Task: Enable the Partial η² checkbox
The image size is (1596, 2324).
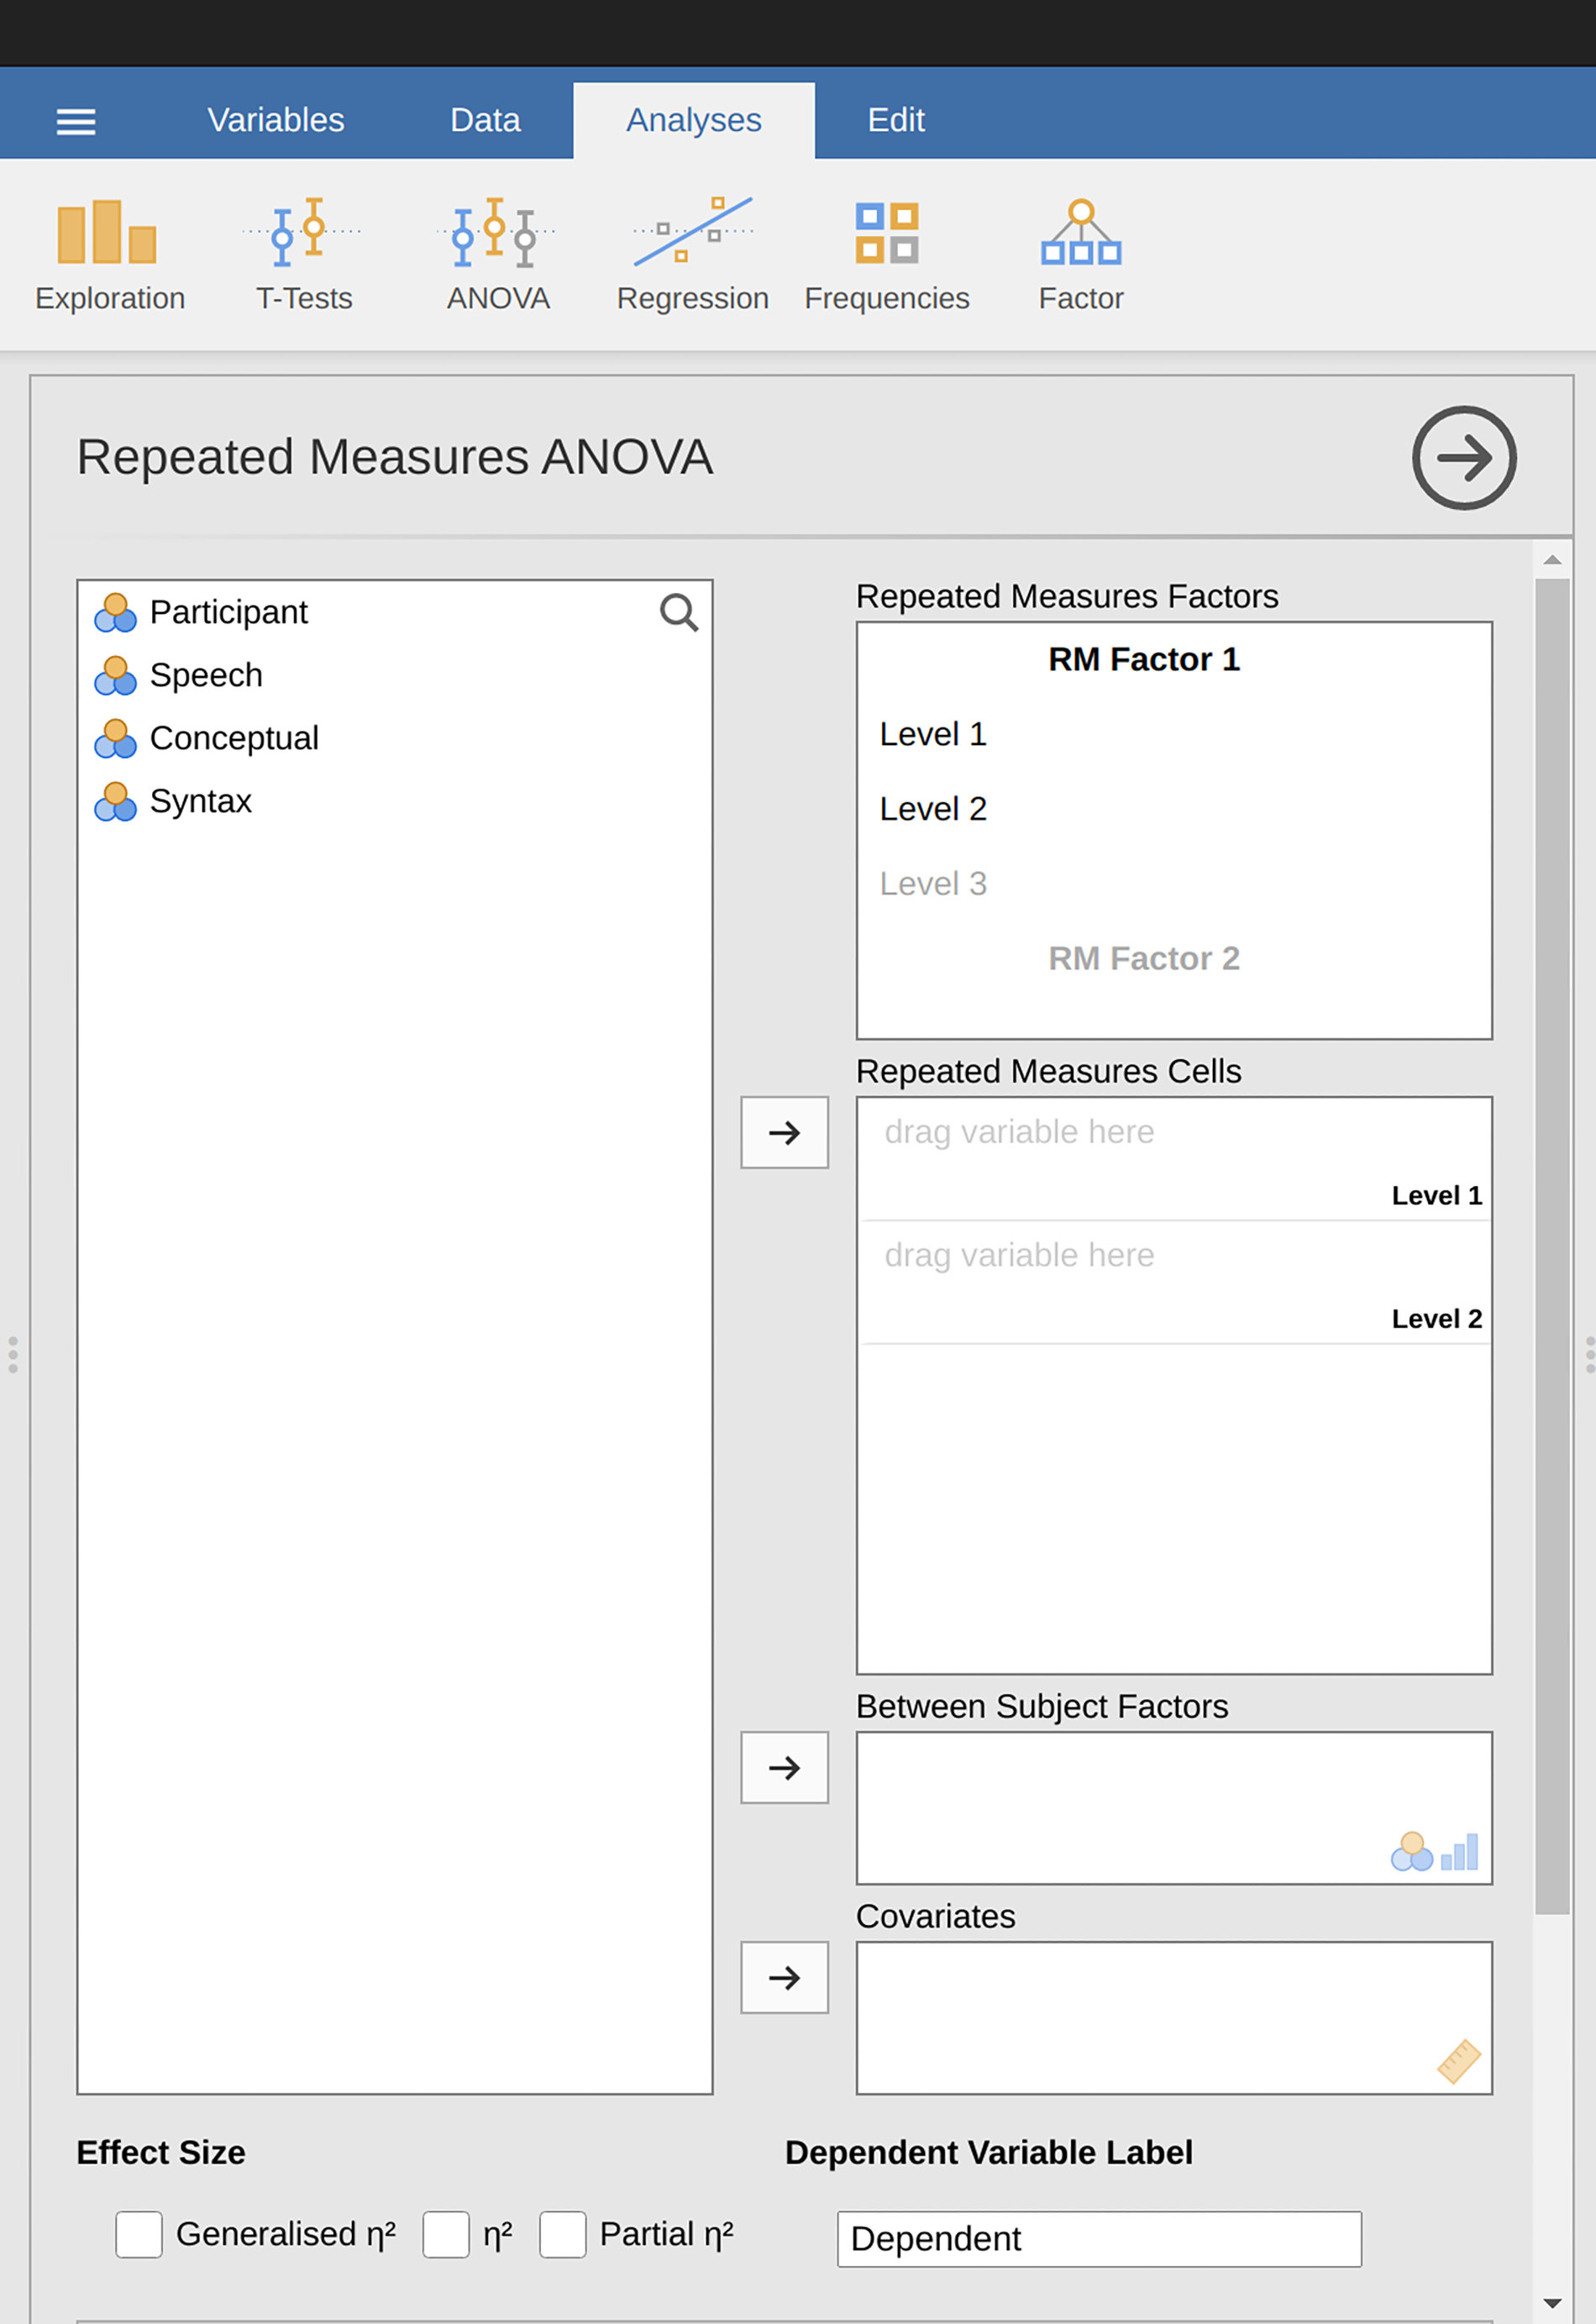Action: (563, 2235)
